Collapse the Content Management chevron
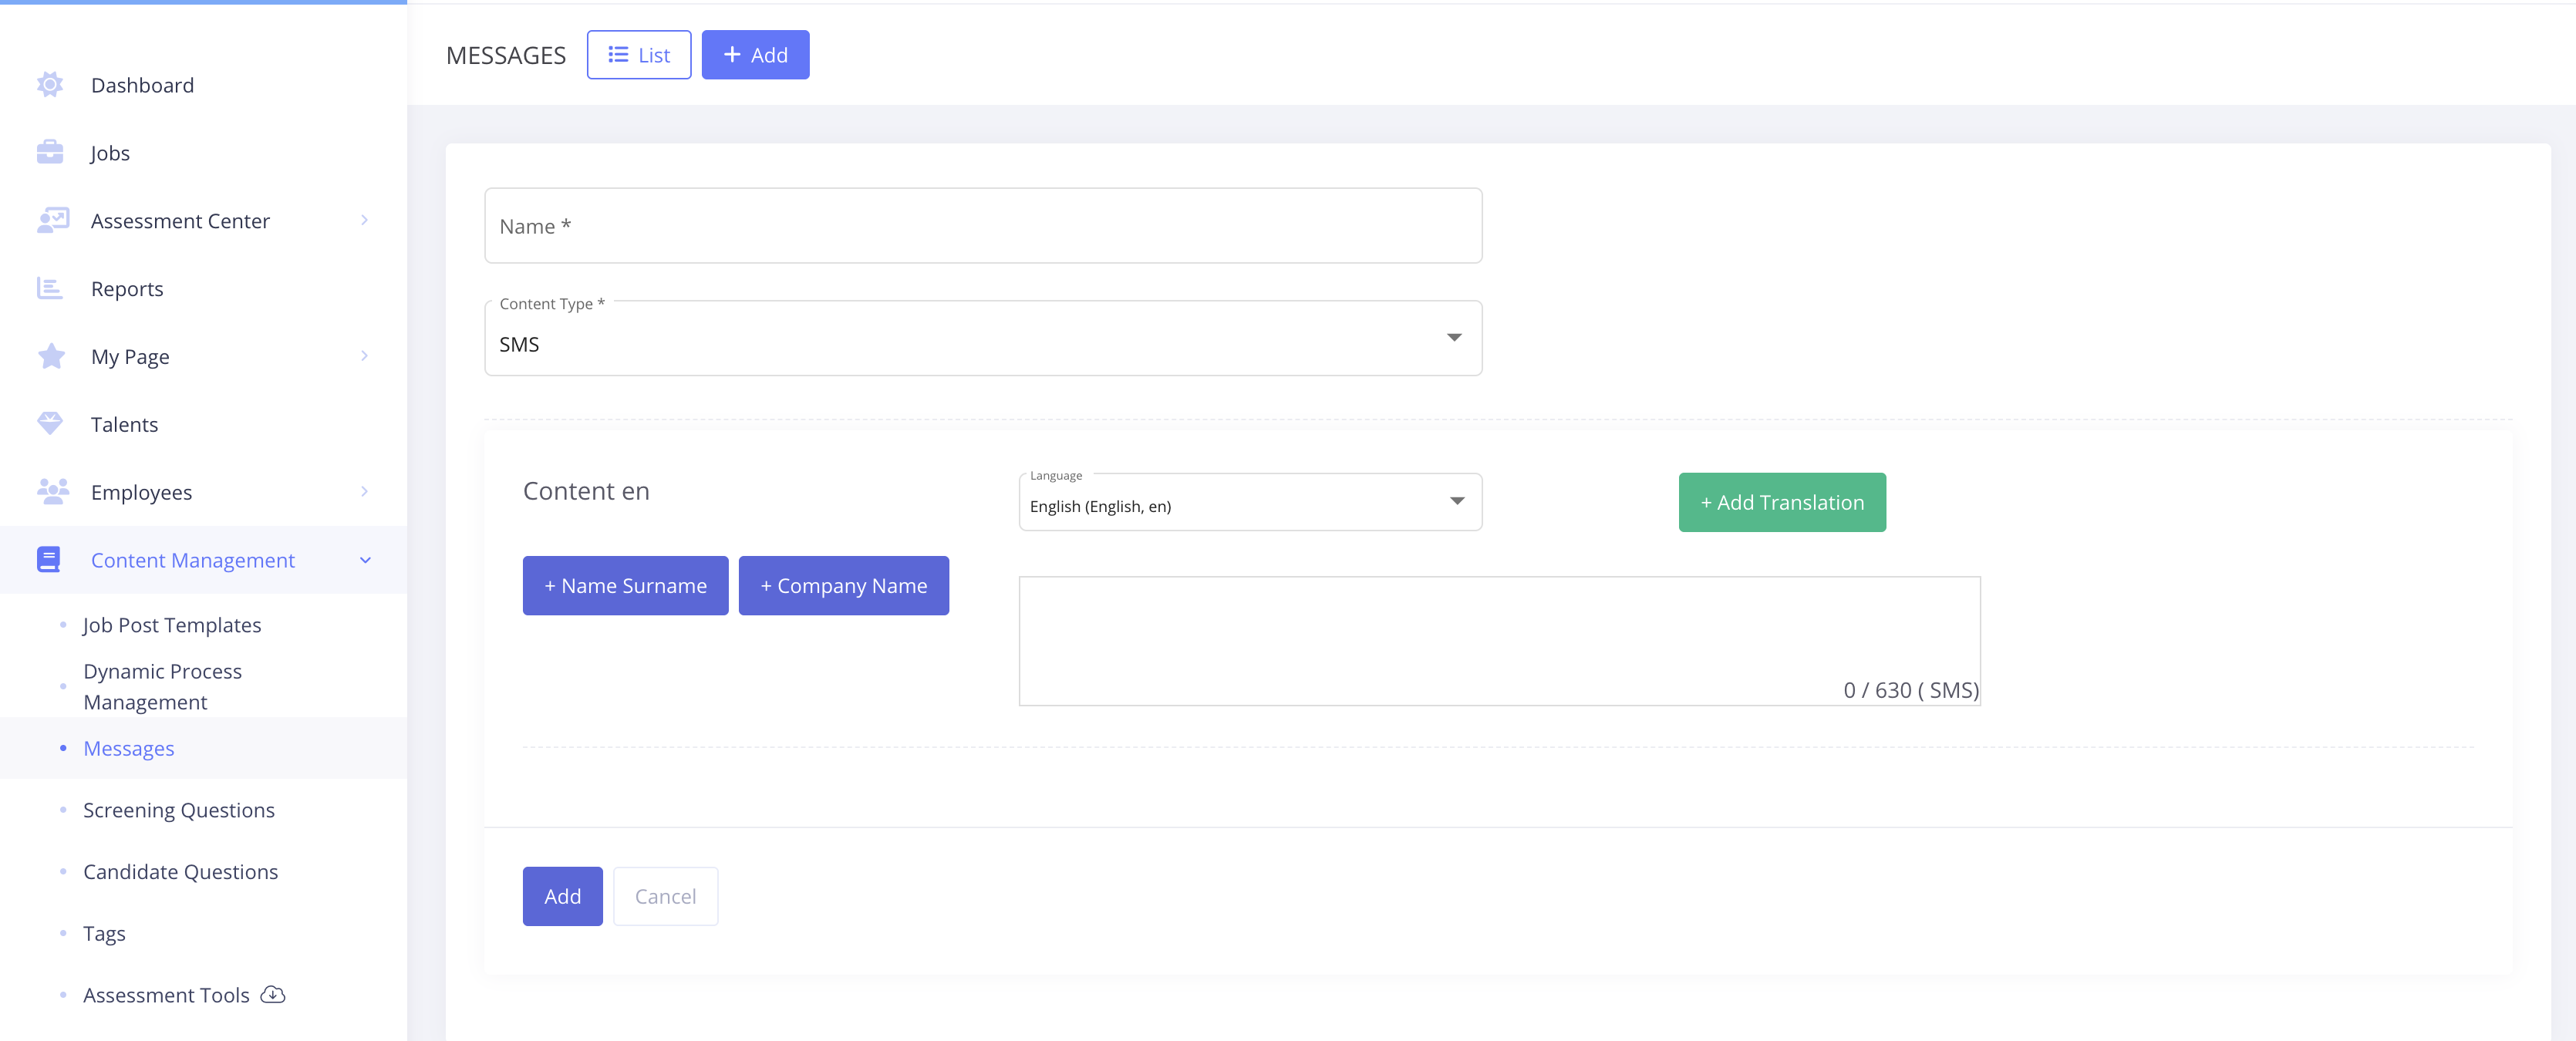Screen dimensions: 2576x1041 tap(365, 560)
